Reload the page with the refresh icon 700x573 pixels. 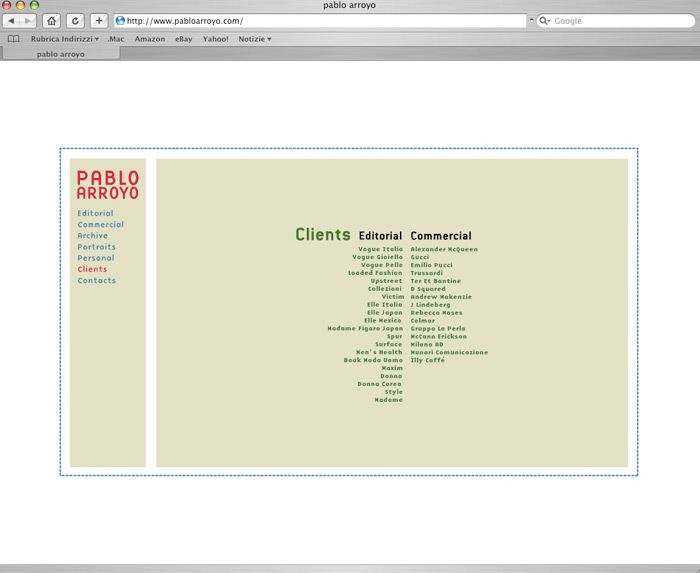75,21
